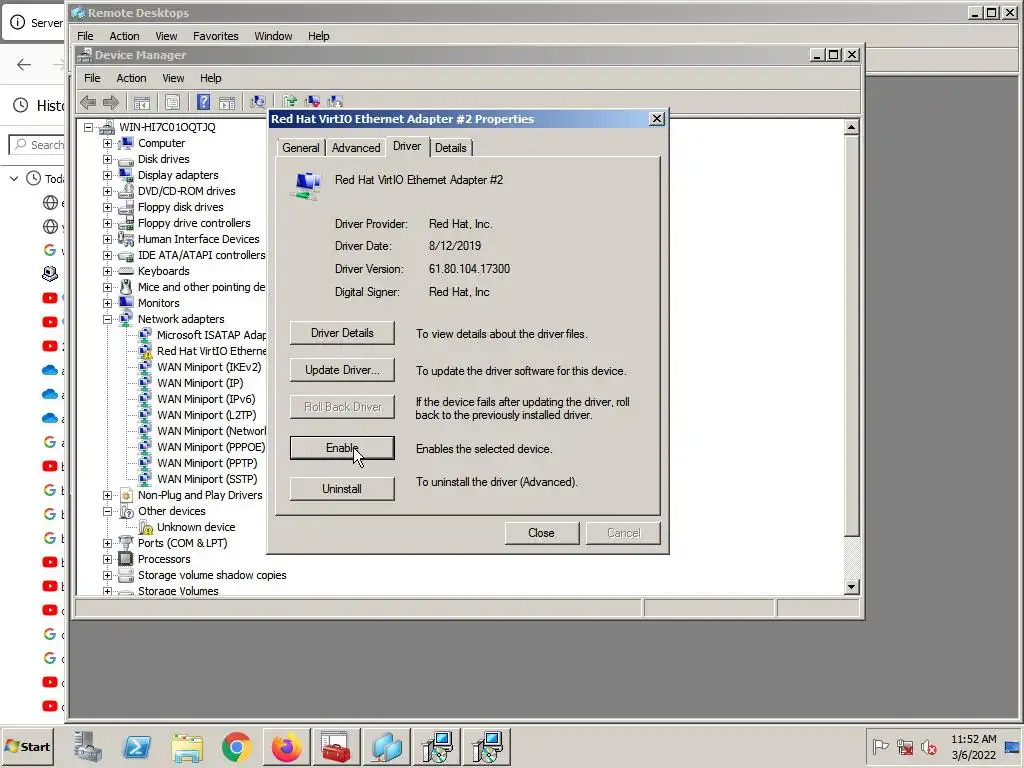Click the muted volume tray icon
The width and height of the screenshot is (1024, 768).
coord(929,746)
